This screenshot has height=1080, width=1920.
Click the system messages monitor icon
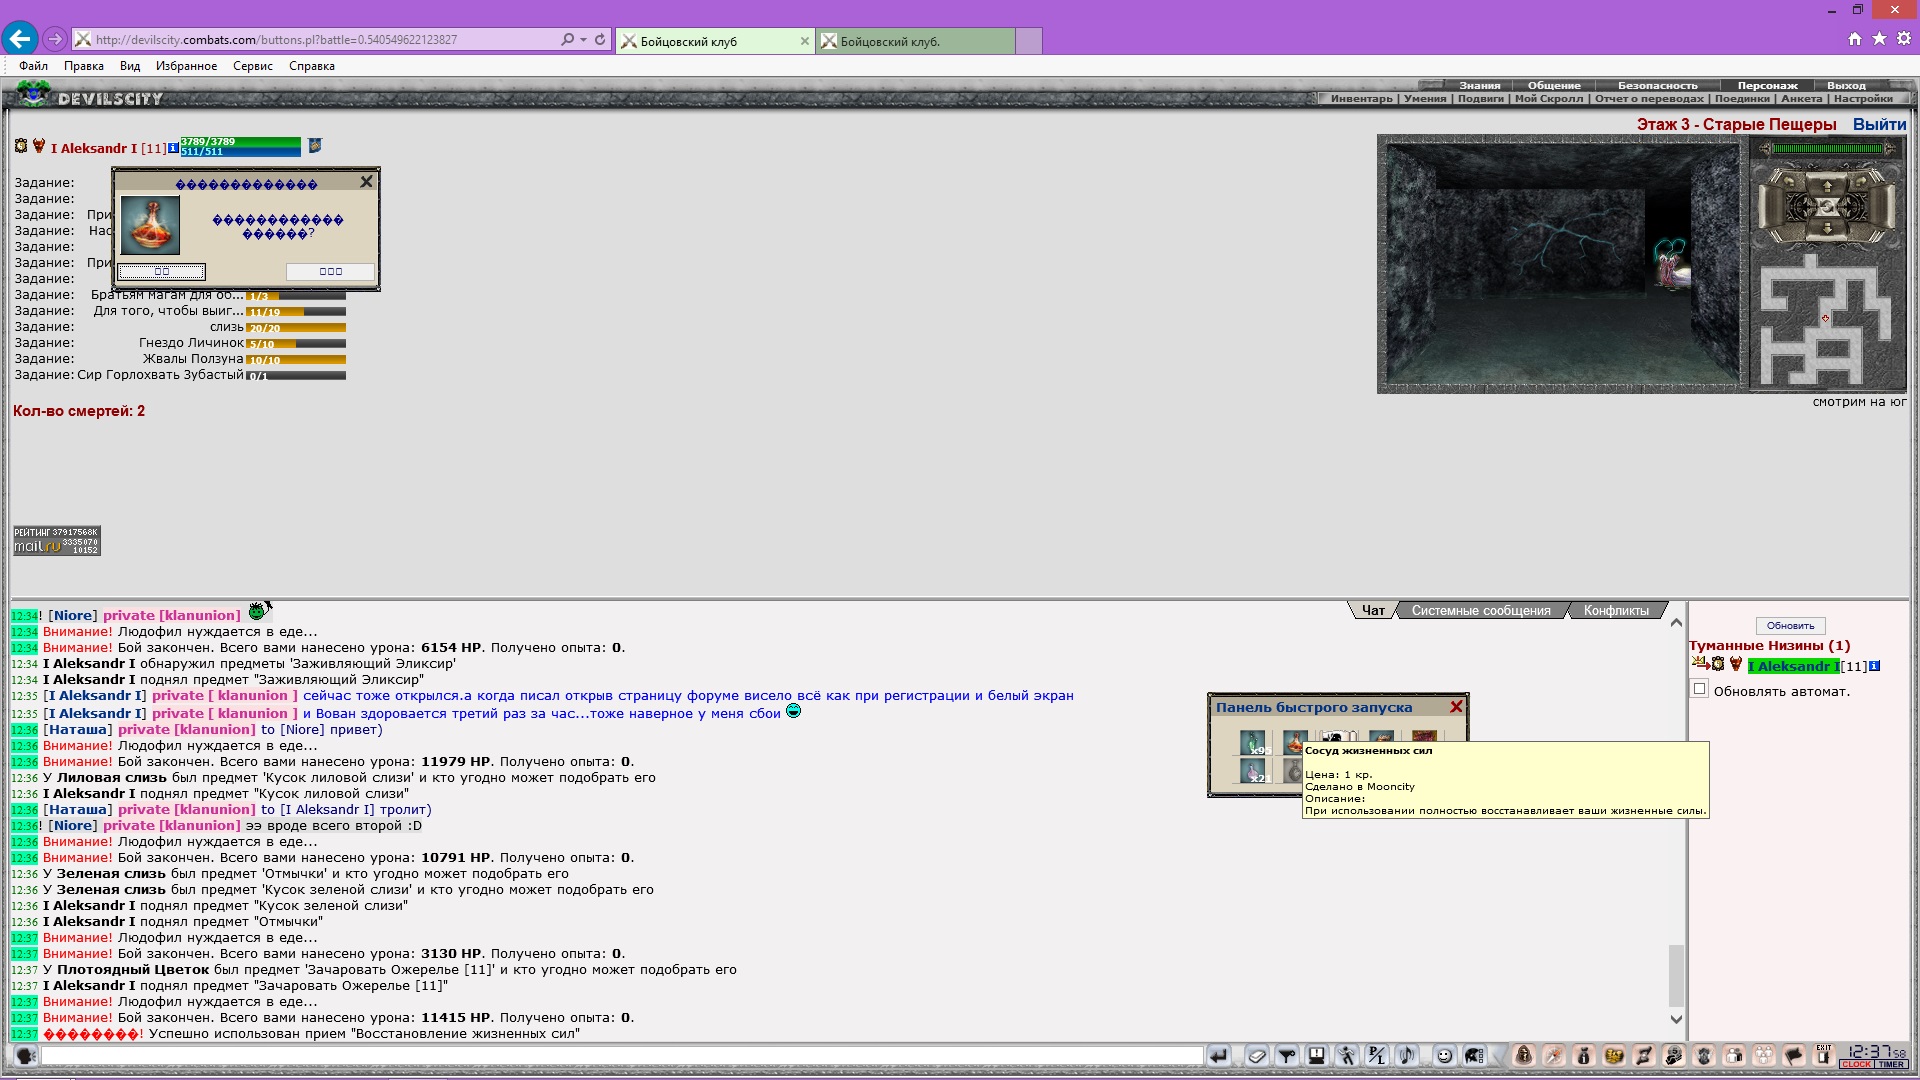(1317, 1055)
